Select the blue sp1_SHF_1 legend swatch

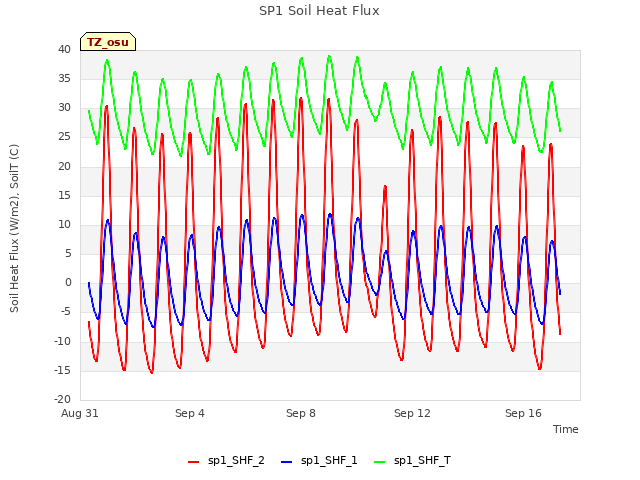coord(287,462)
